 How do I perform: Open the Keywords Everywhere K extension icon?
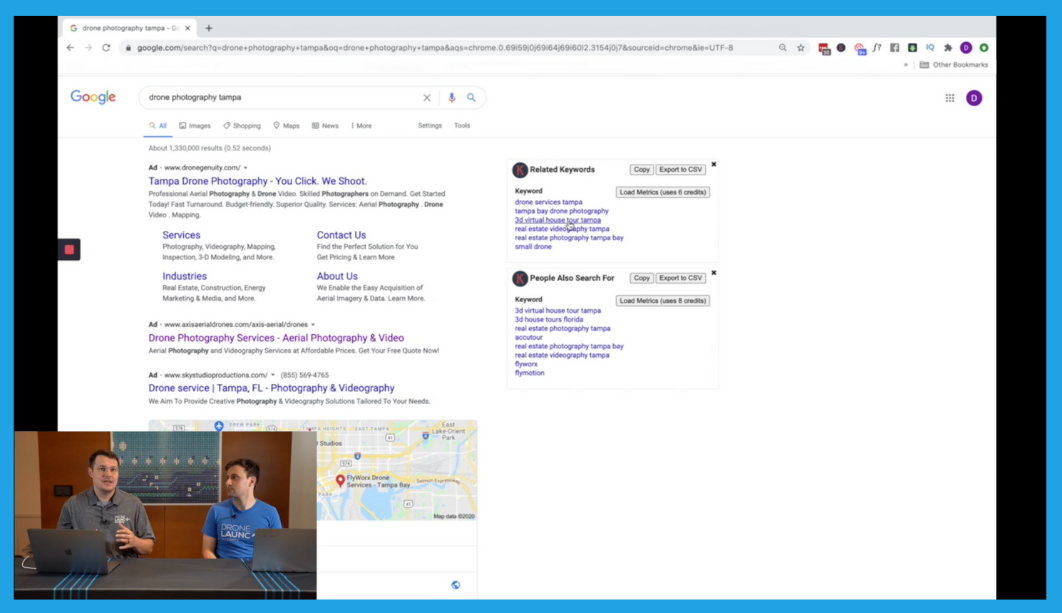pyautogui.click(x=841, y=47)
